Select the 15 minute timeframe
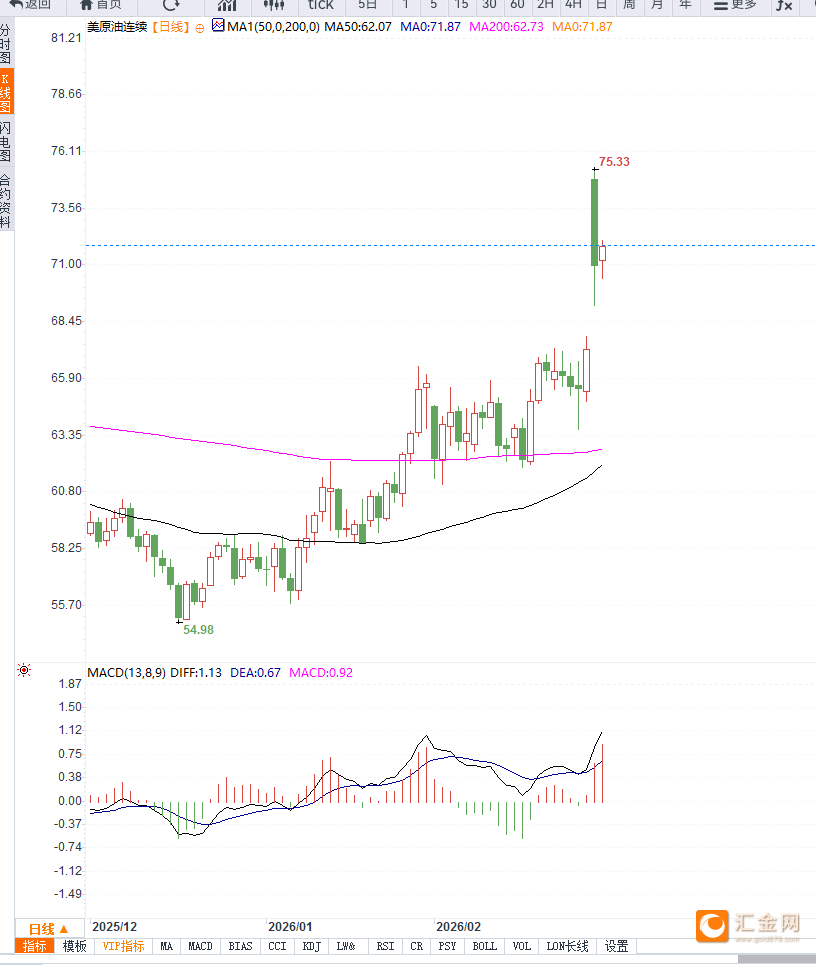This screenshot has width=816, height=965. [461, 5]
